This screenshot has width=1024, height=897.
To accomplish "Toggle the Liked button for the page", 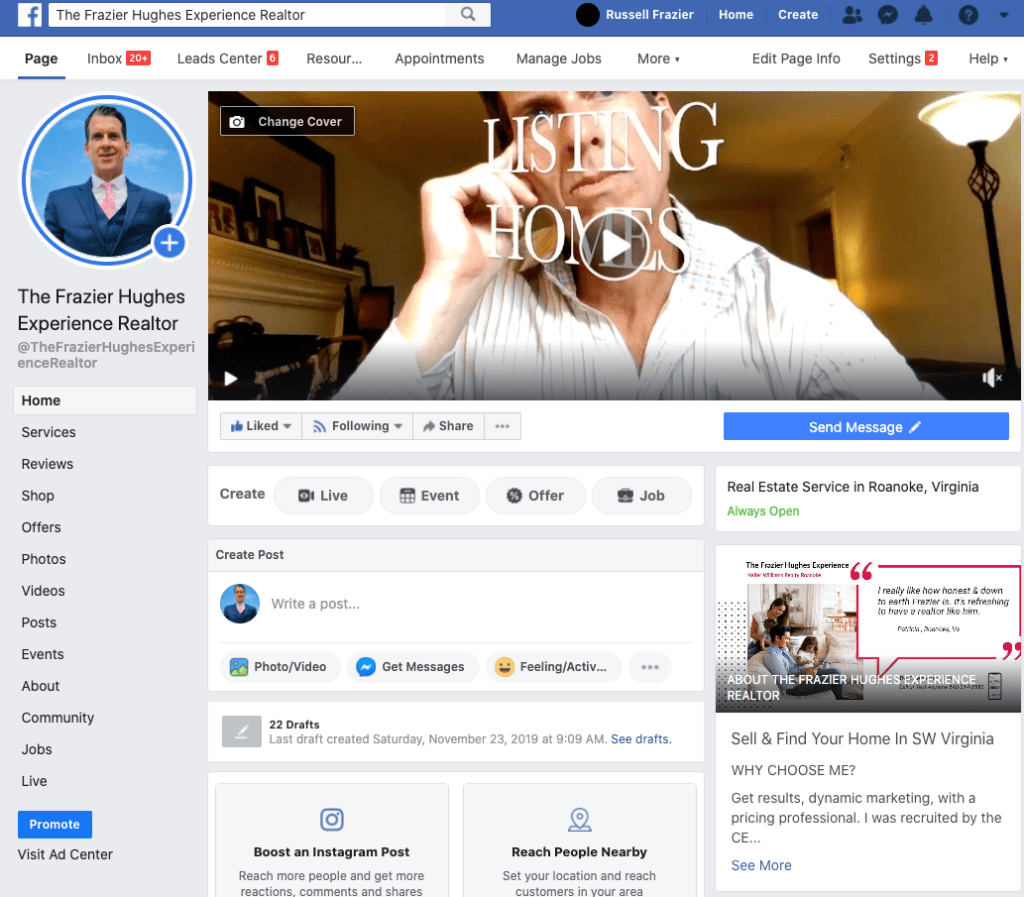I will coord(260,426).
